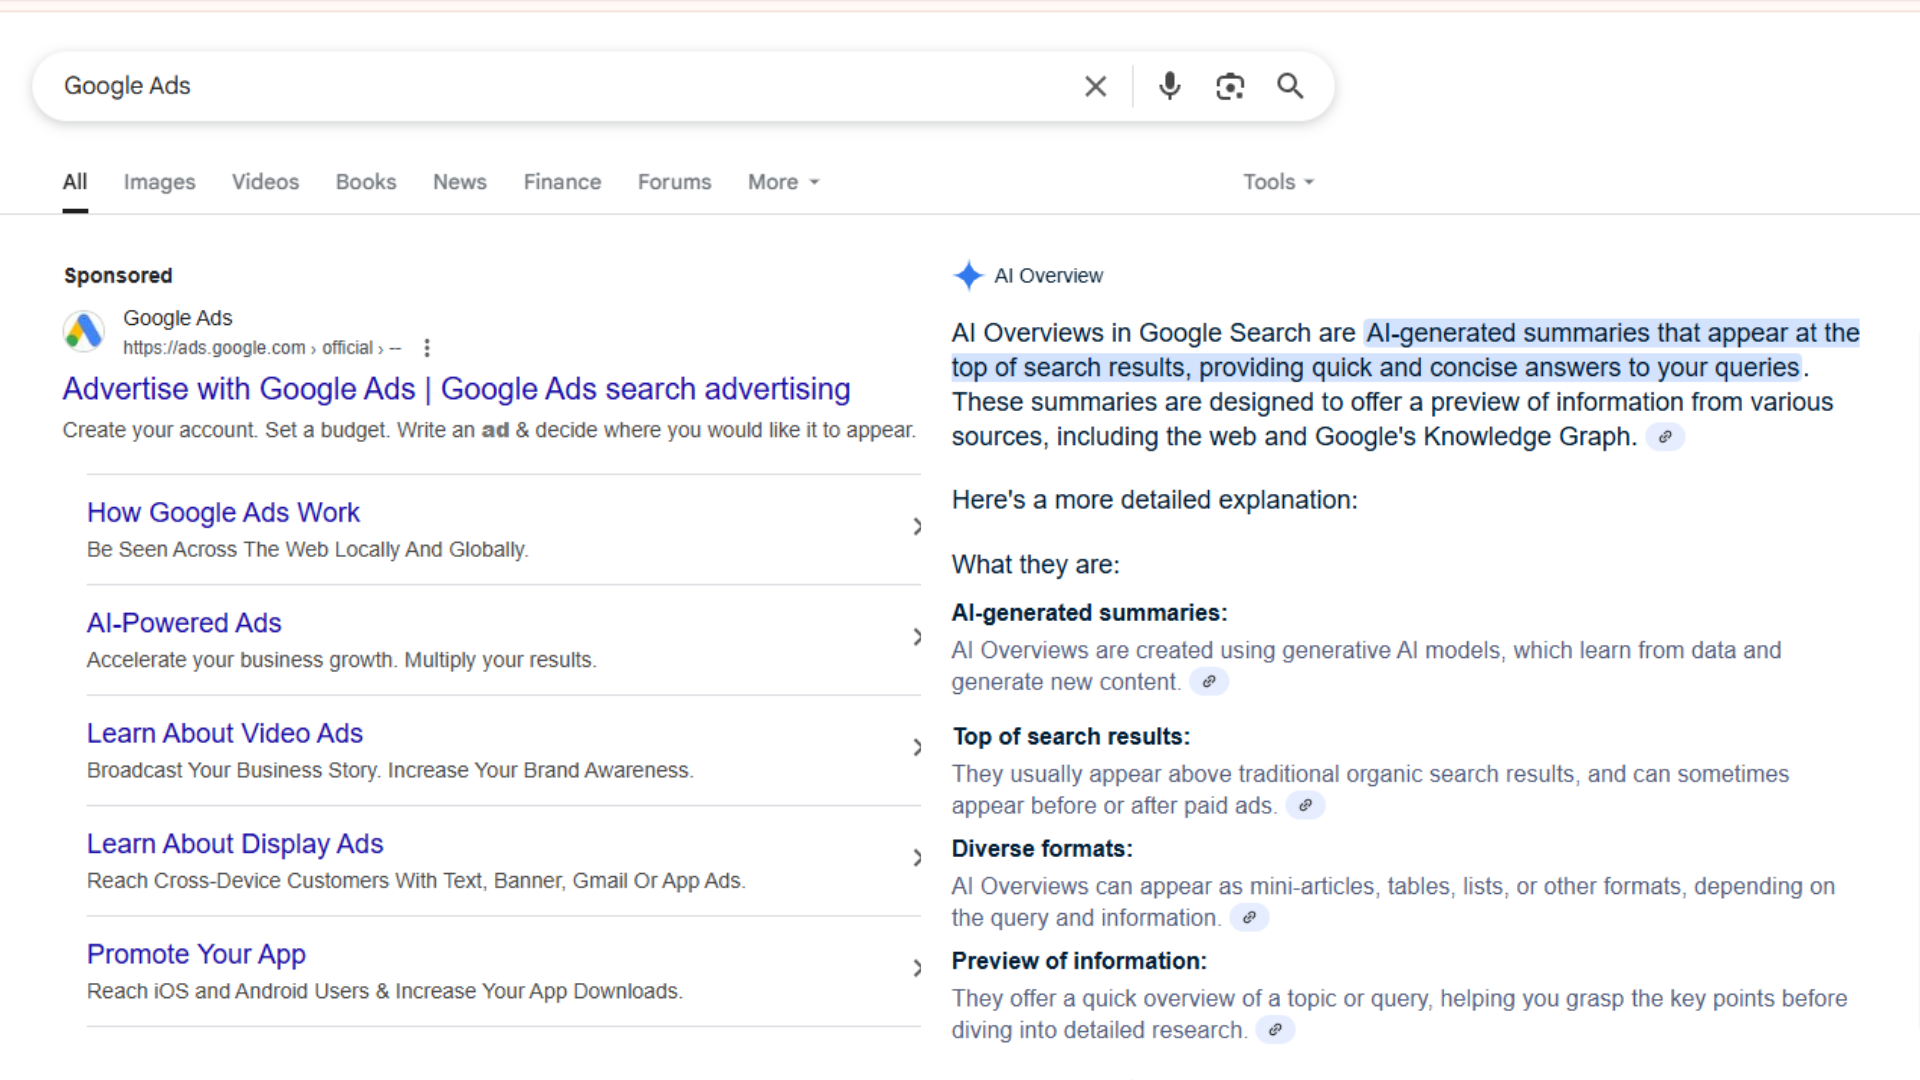Image resolution: width=1920 pixels, height=1080 pixels.
Task: Click 'Create your account. Set a budget' description
Action: pos(489,430)
